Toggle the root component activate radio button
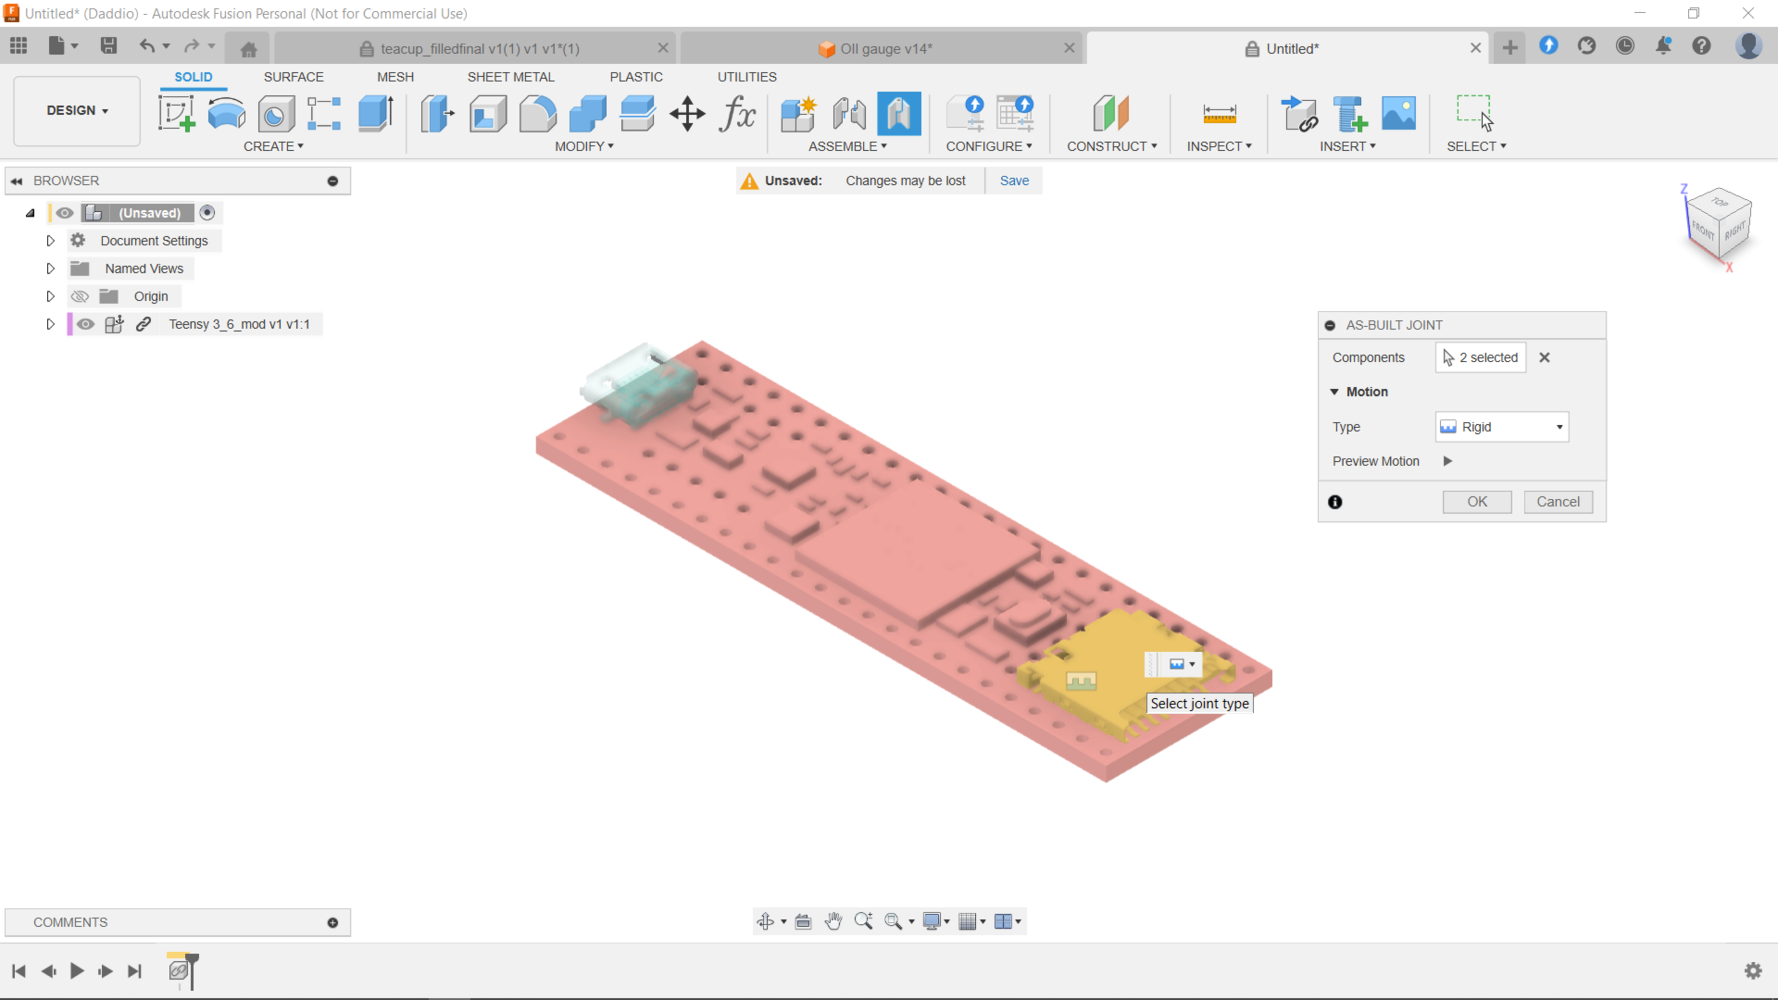 click(207, 213)
